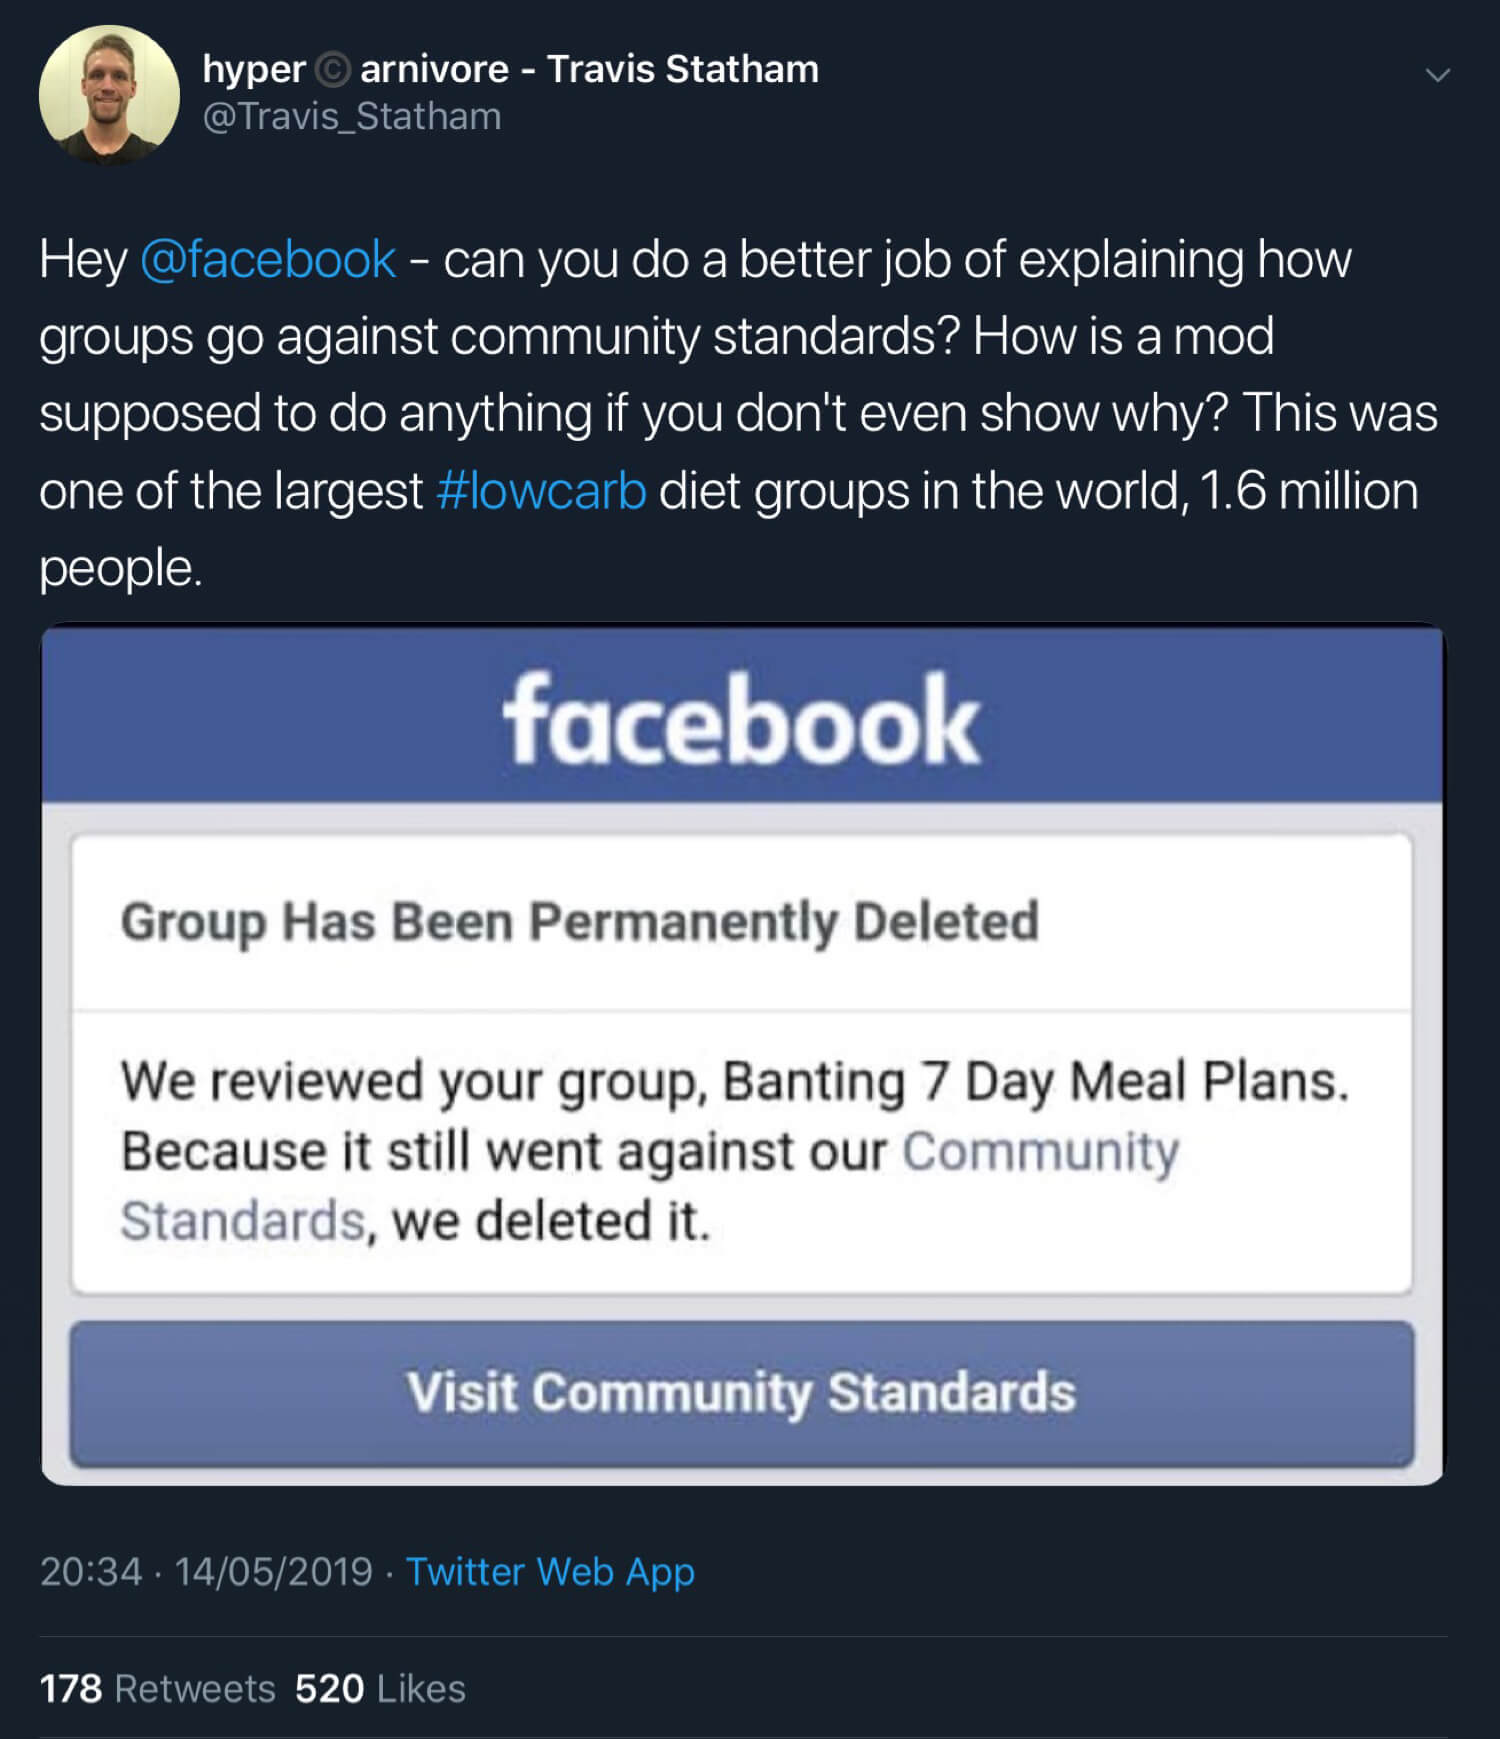
Task: View the 520 Likes list
Action: tap(380, 1688)
